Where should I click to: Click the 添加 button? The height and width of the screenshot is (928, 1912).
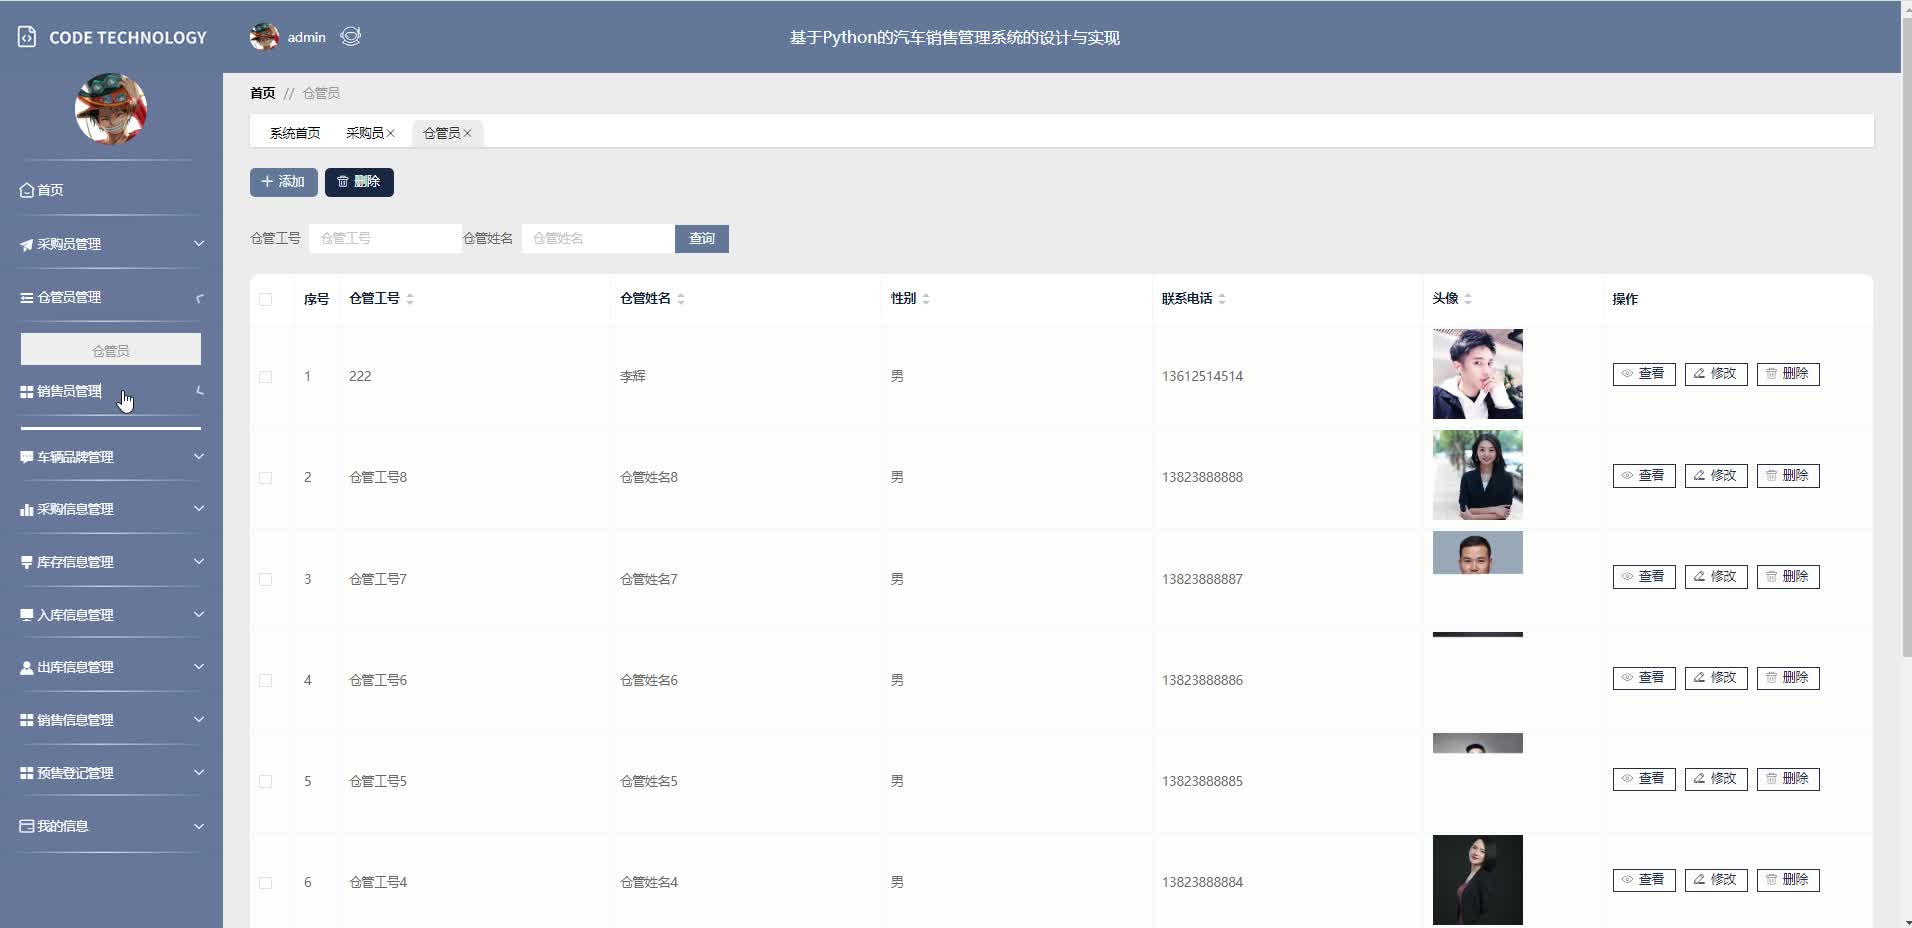click(x=284, y=182)
